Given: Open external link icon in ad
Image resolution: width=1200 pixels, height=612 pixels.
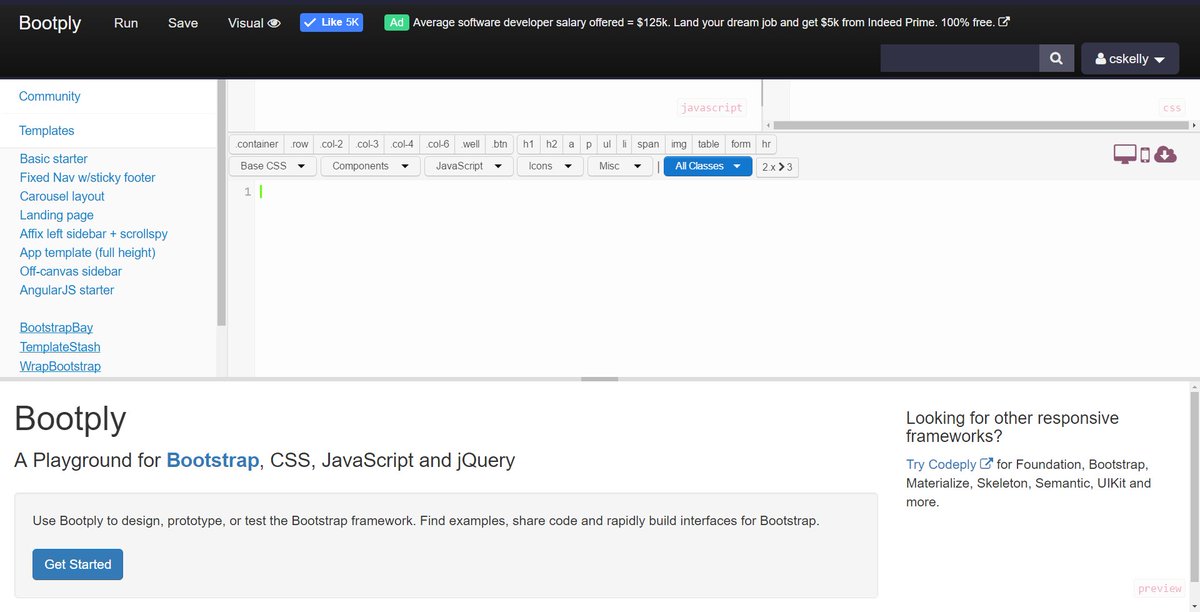Looking at the screenshot, I should coord(1004,22).
